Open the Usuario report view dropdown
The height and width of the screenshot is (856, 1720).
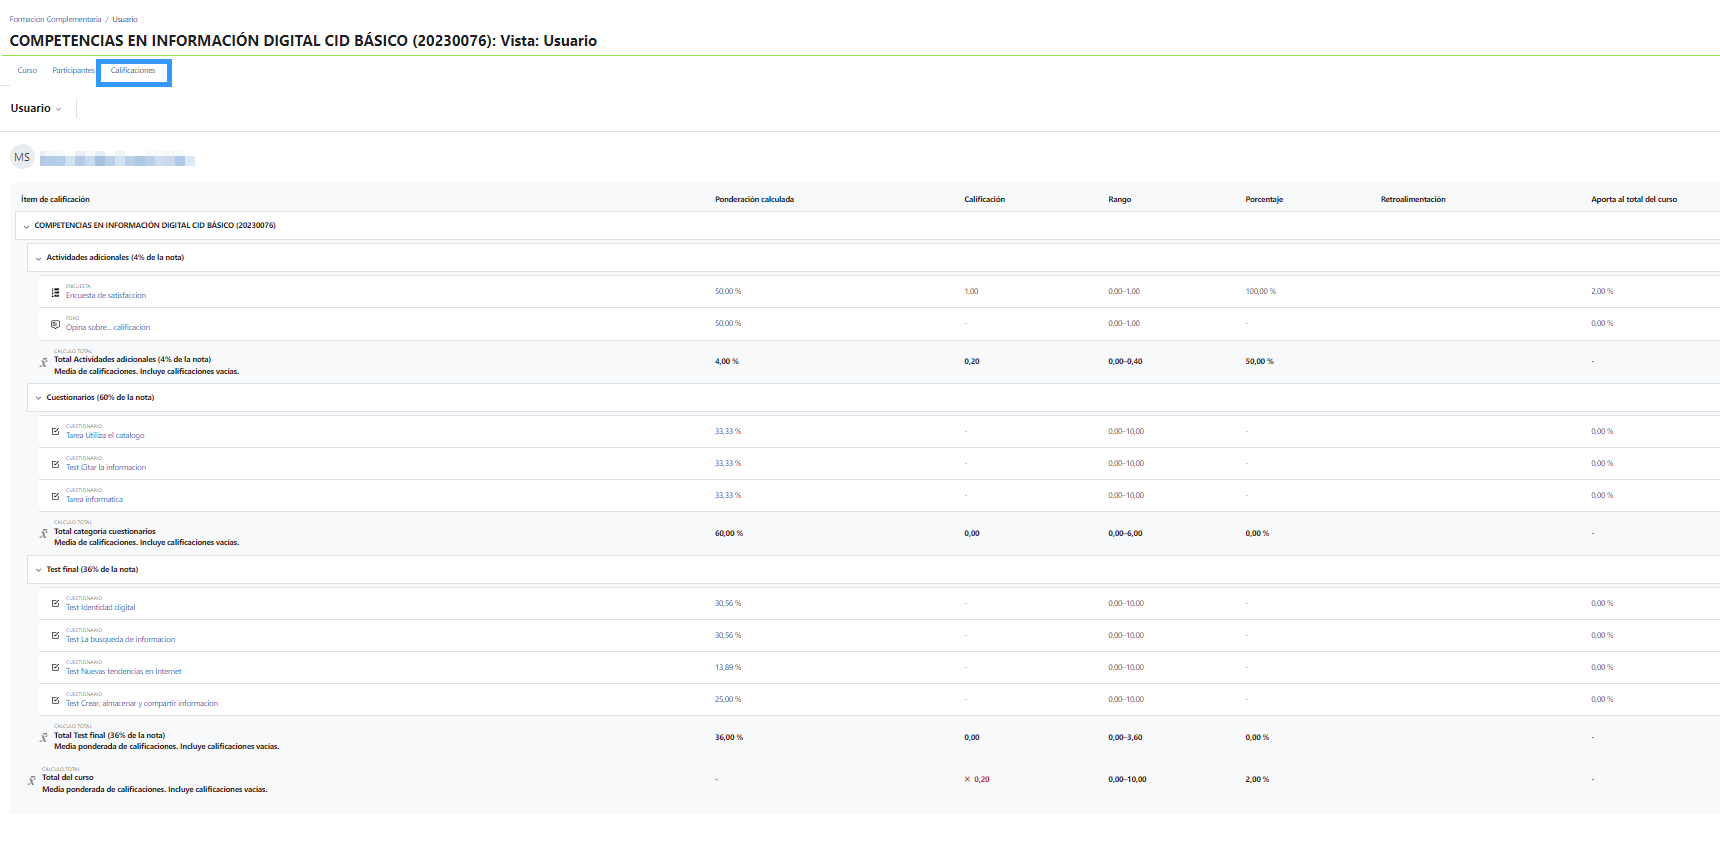pyautogui.click(x=36, y=109)
